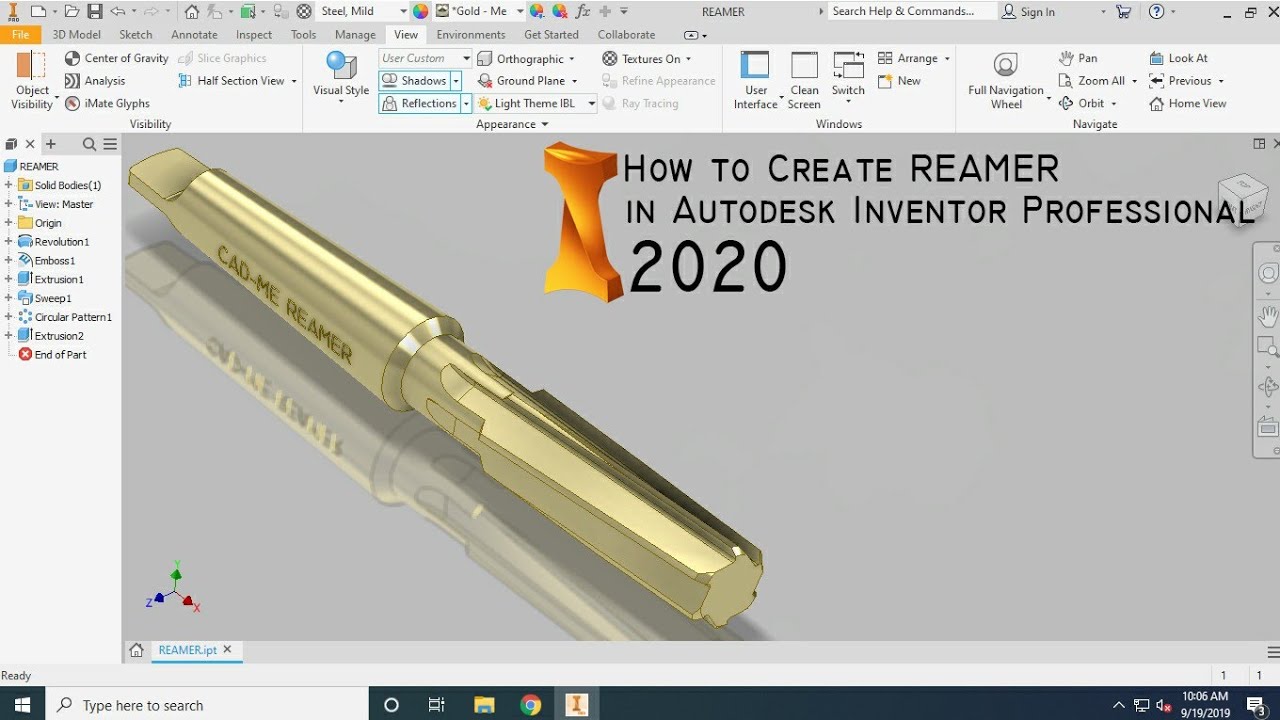The height and width of the screenshot is (720, 1280).
Task: Add new browser panel plus icon
Action: coord(51,144)
